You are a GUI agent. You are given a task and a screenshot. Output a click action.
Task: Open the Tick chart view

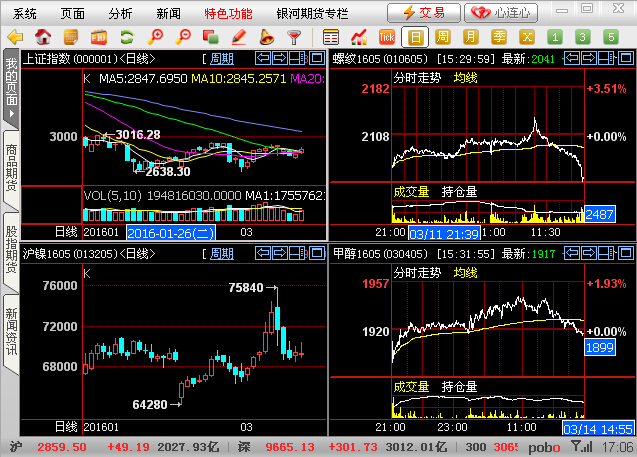pyautogui.click(x=386, y=37)
